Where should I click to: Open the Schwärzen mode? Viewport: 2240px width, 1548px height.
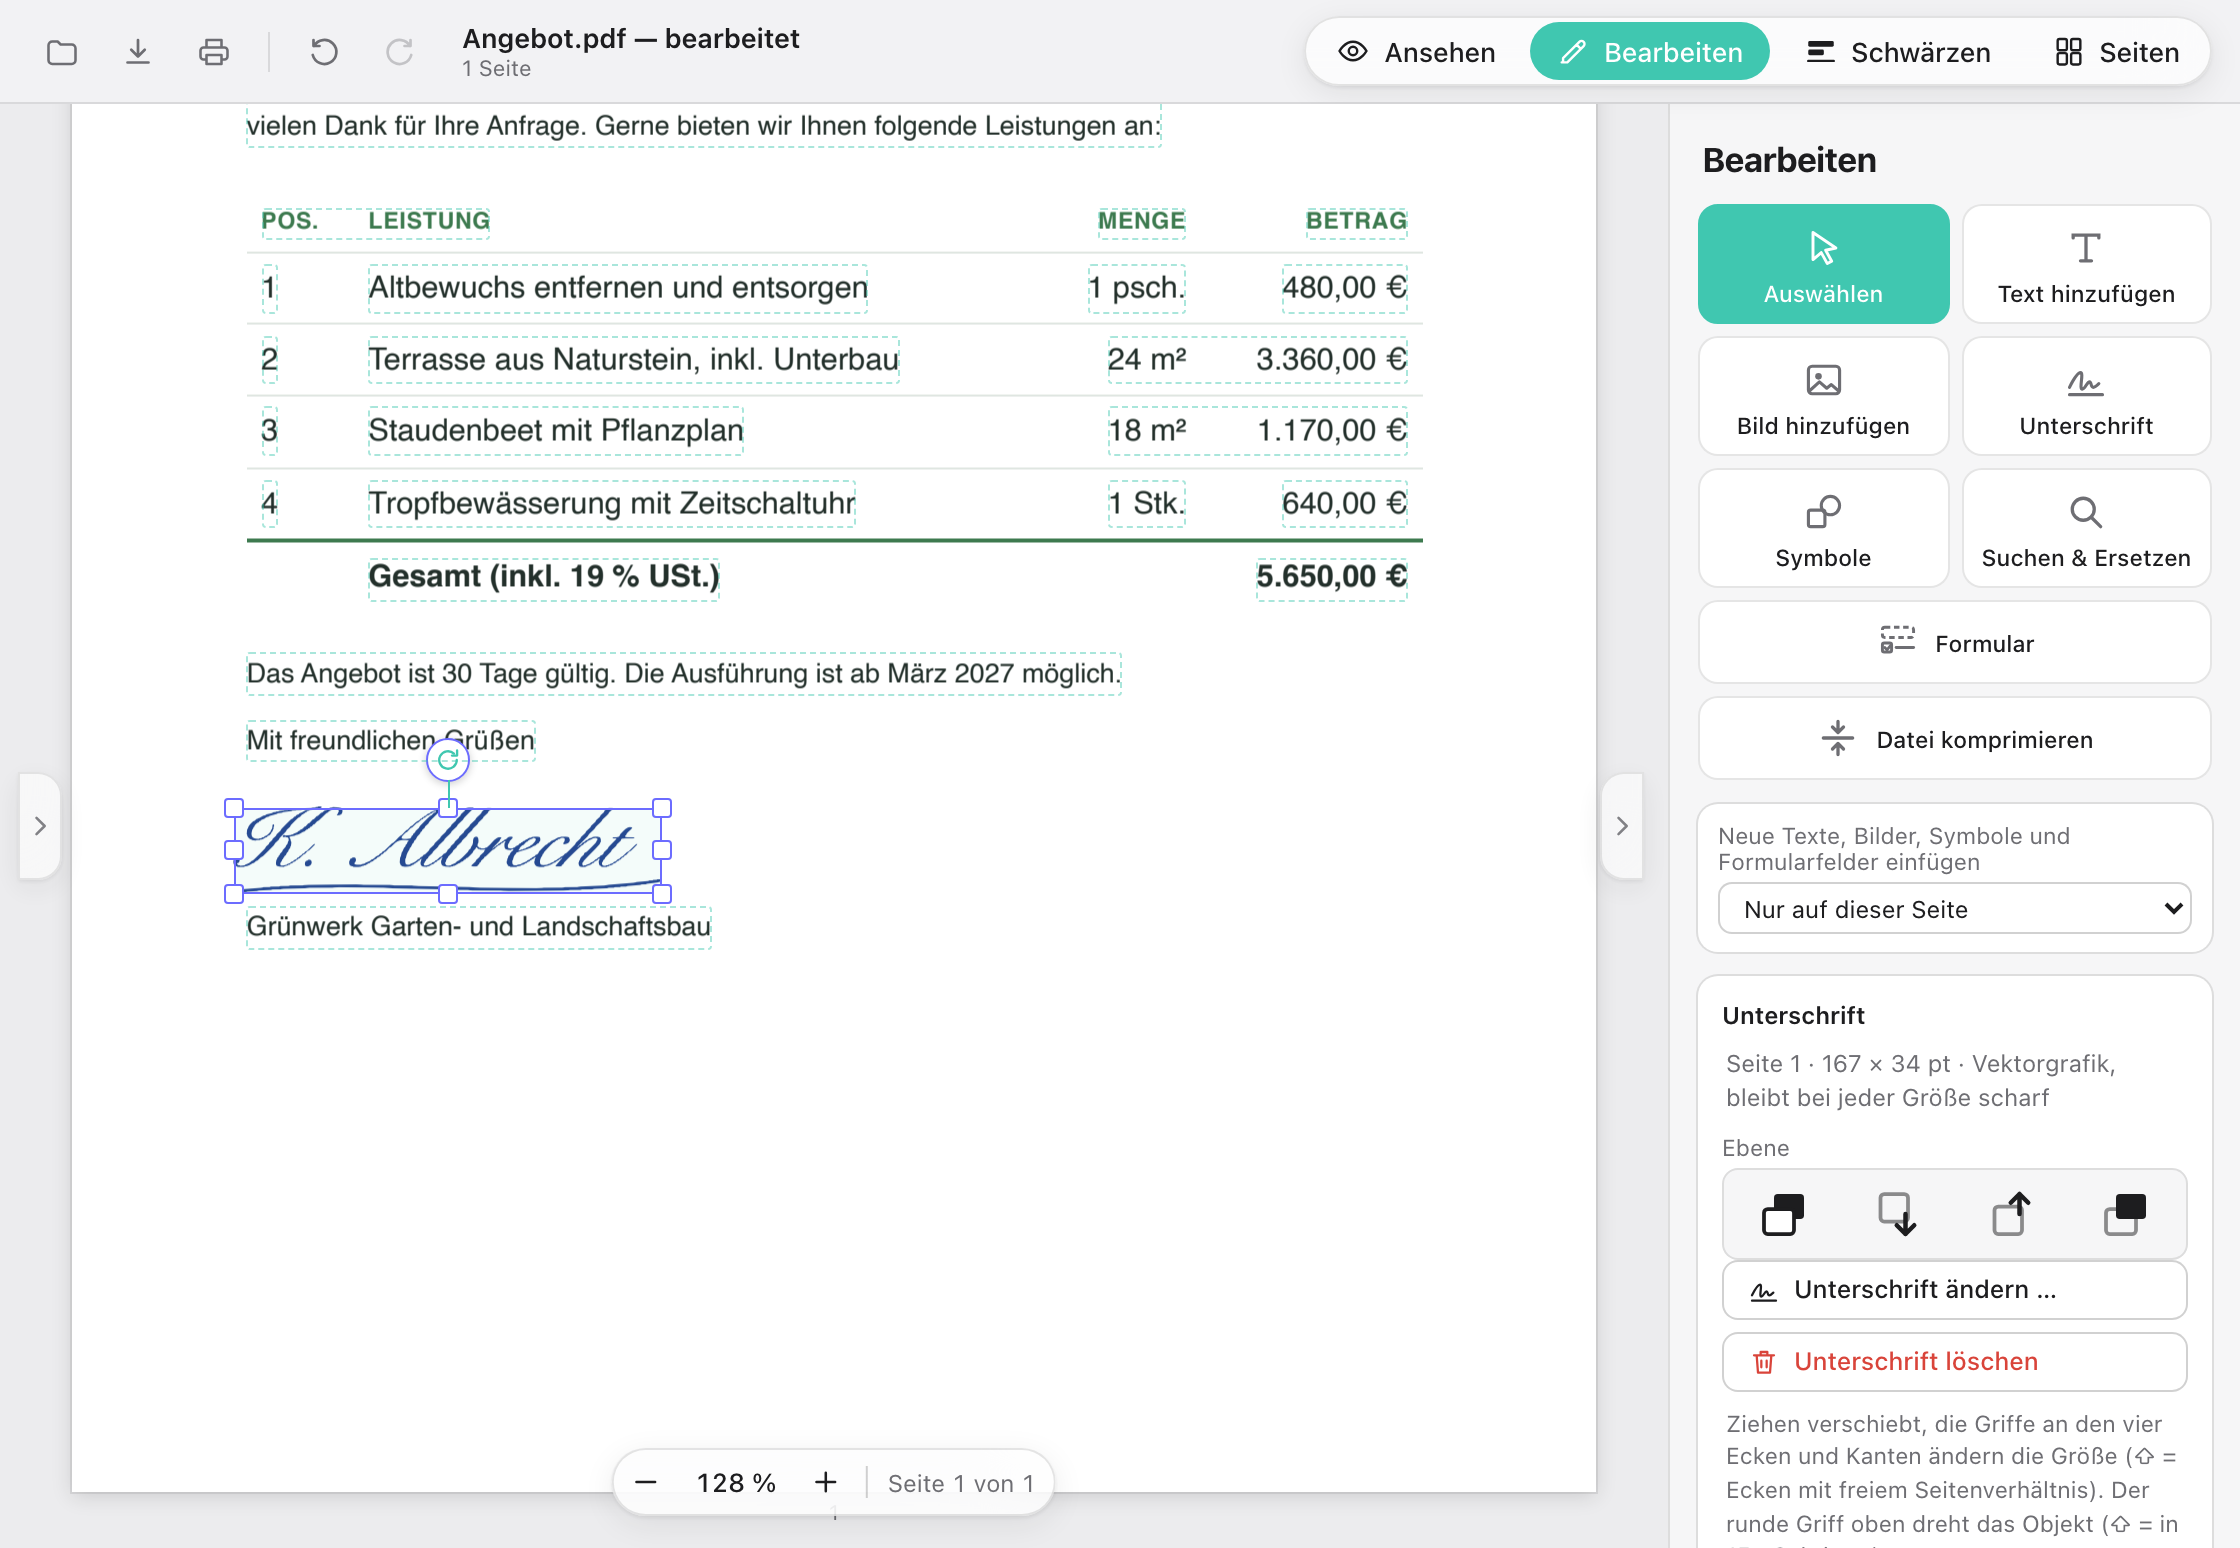point(1898,52)
